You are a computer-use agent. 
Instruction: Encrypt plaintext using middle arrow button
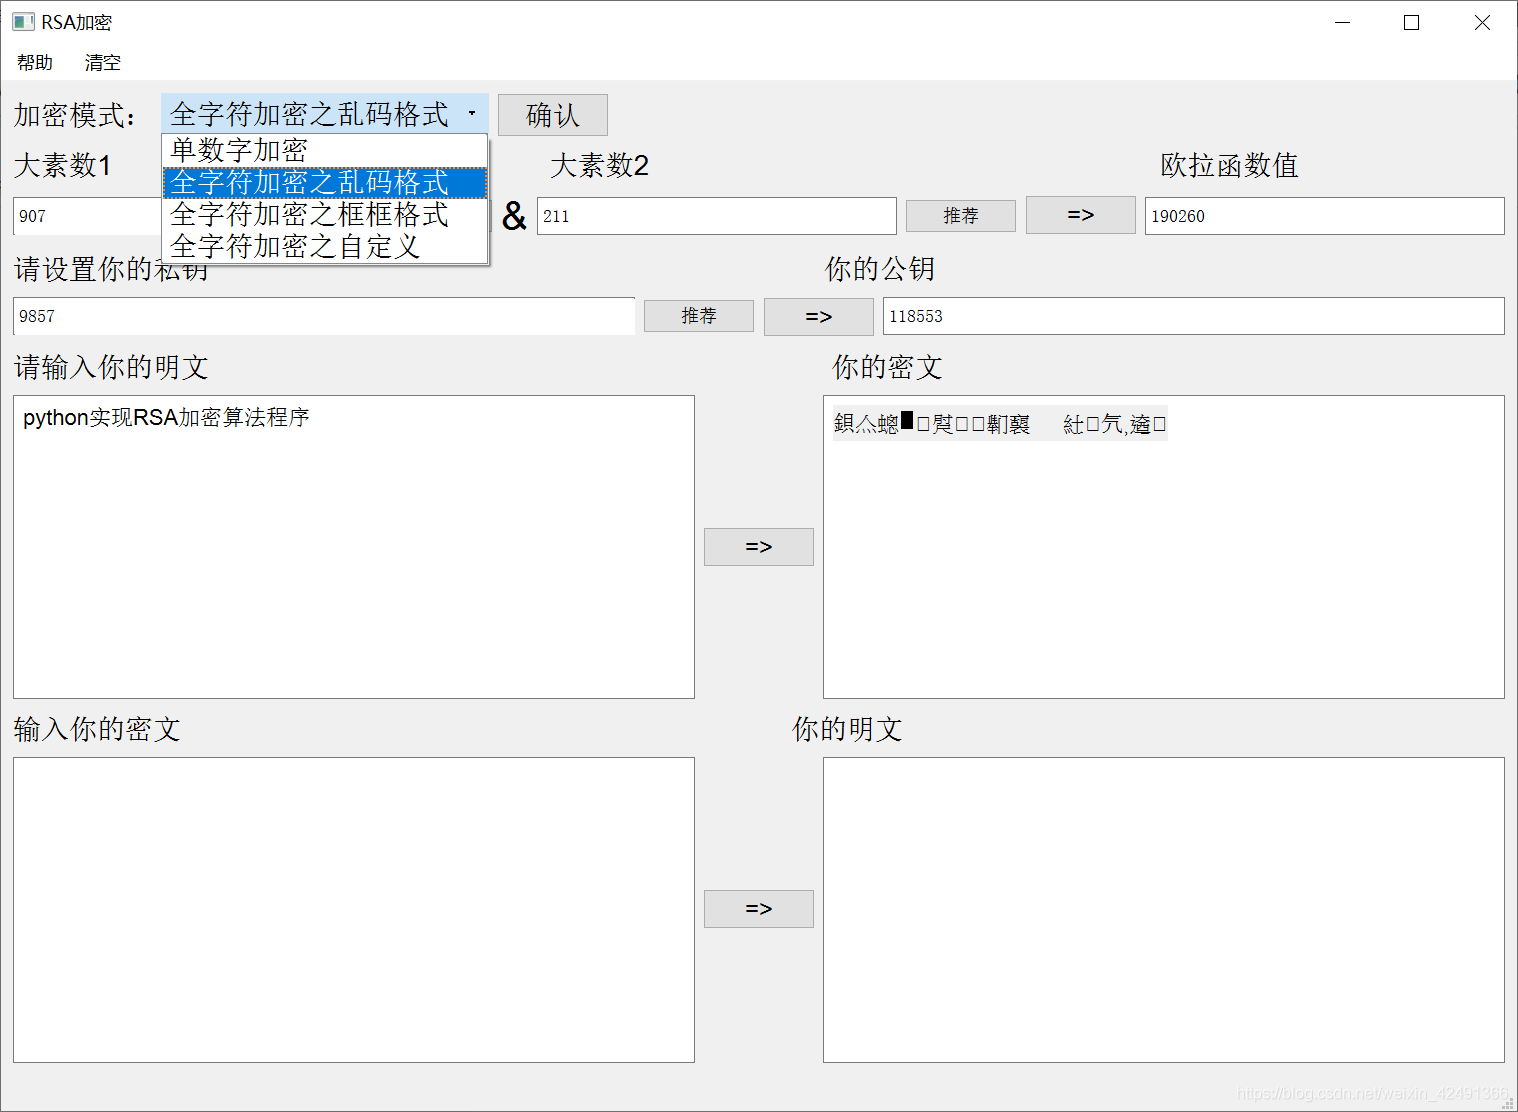[759, 547]
